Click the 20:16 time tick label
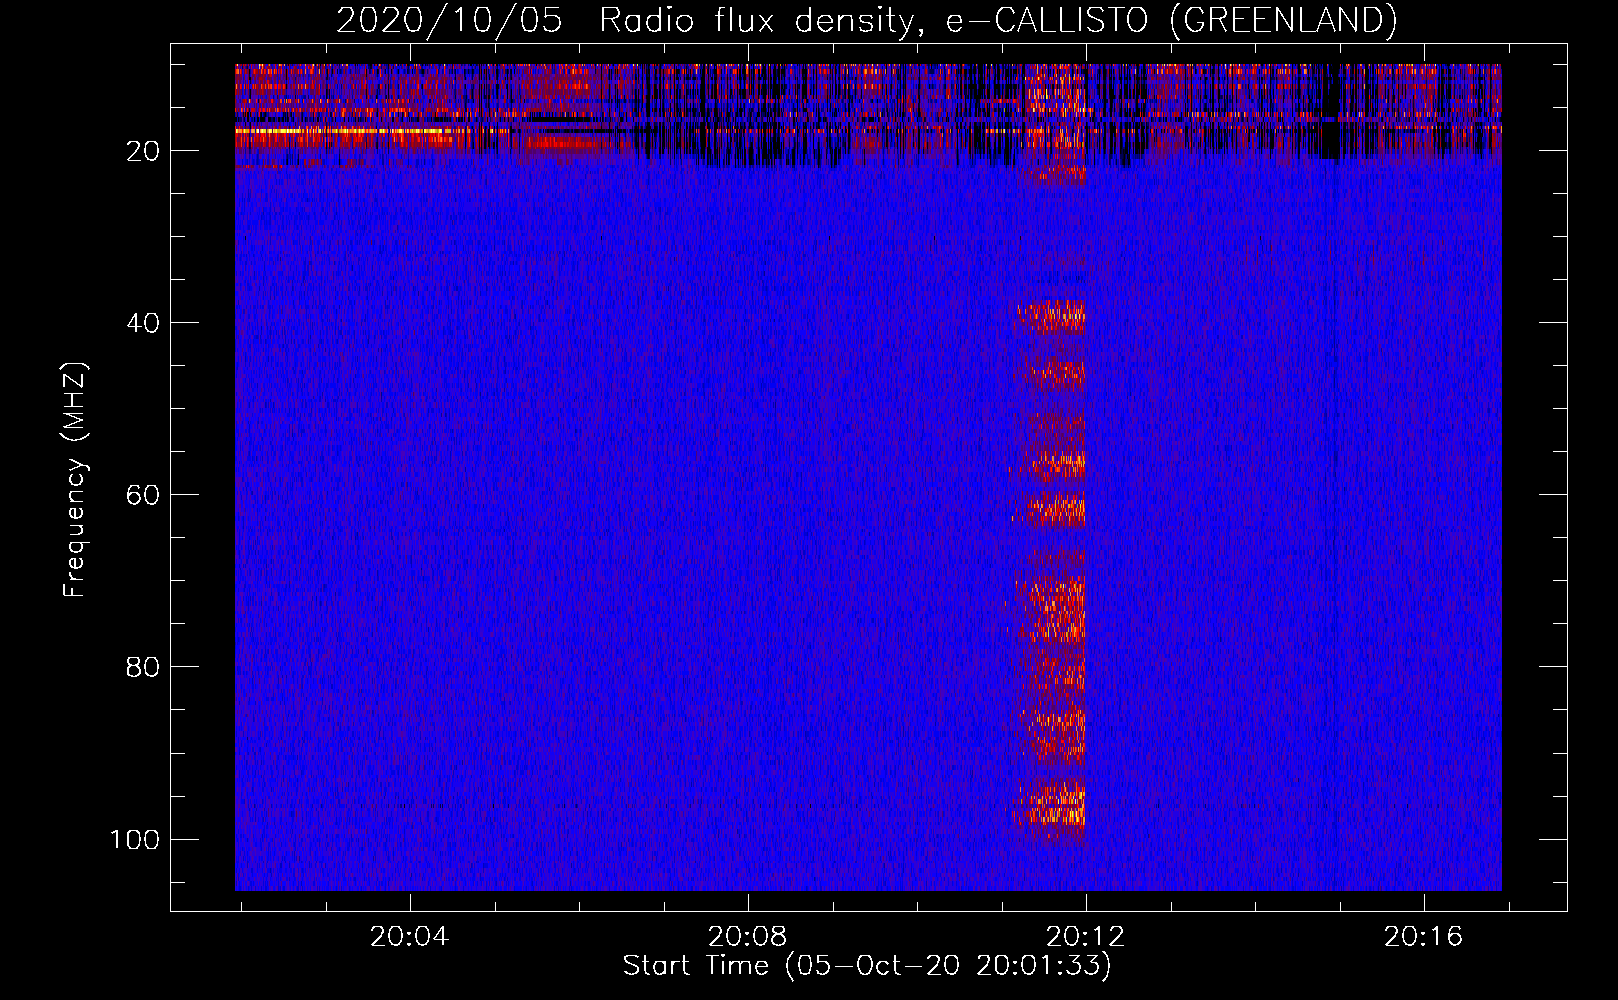The height and width of the screenshot is (1000, 1618). tap(1423, 937)
